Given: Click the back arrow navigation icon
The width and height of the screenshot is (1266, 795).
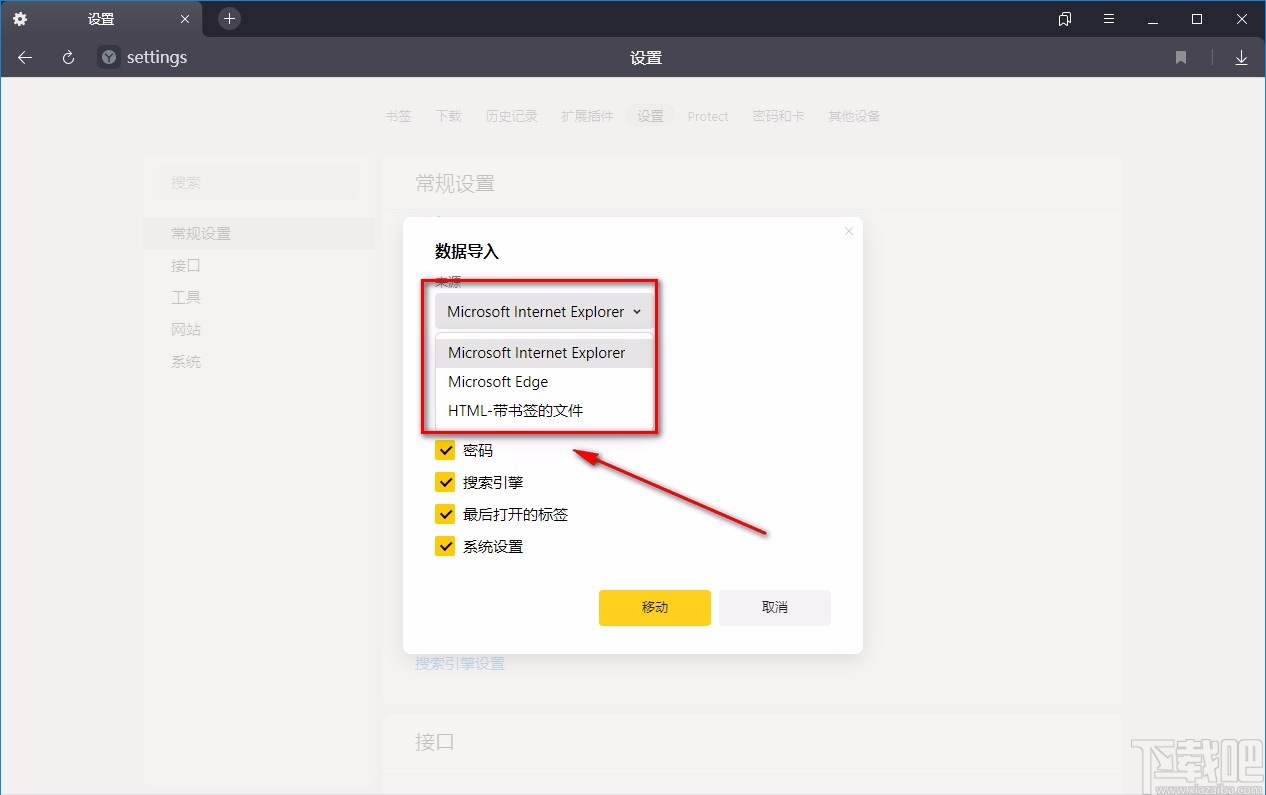Looking at the screenshot, I should coord(24,57).
